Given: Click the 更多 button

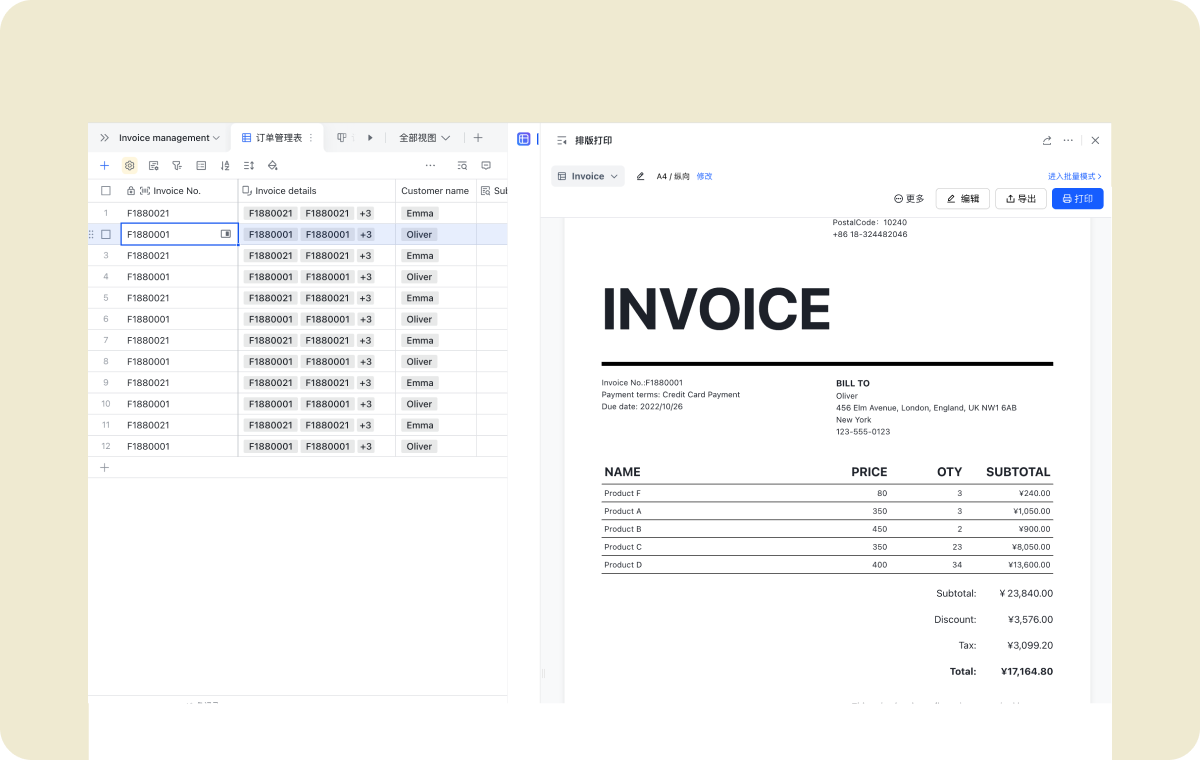Looking at the screenshot, I should click(909, 199).
